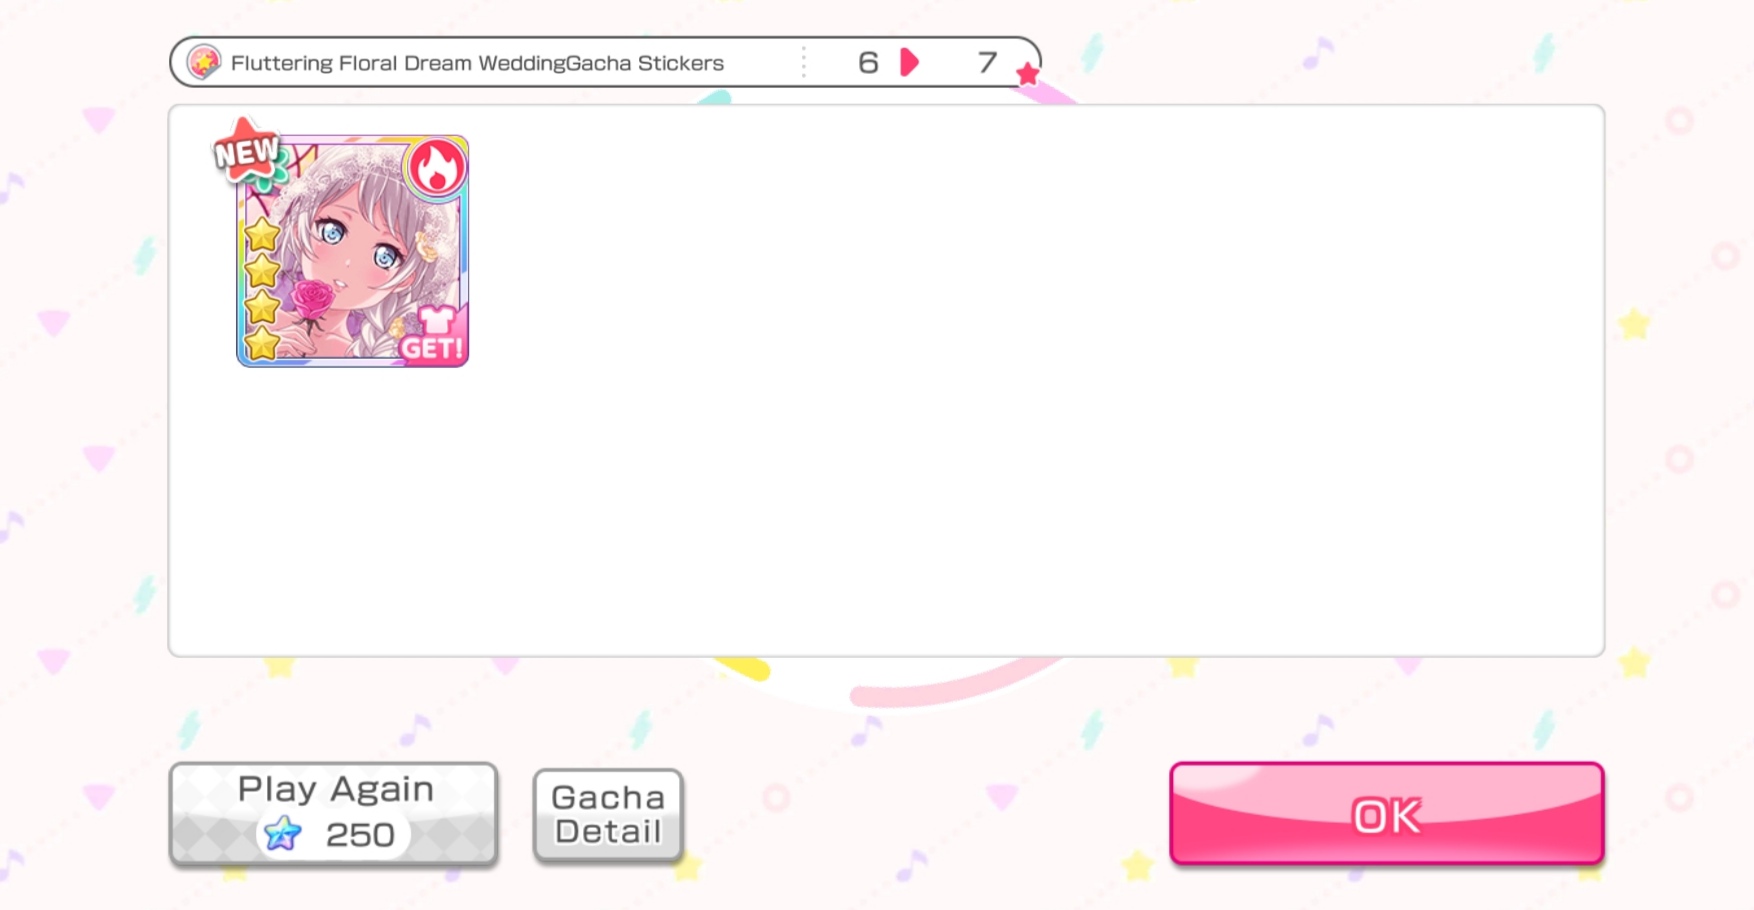
Task: Click the second gold star on card
Action: (x=262, y=271)
